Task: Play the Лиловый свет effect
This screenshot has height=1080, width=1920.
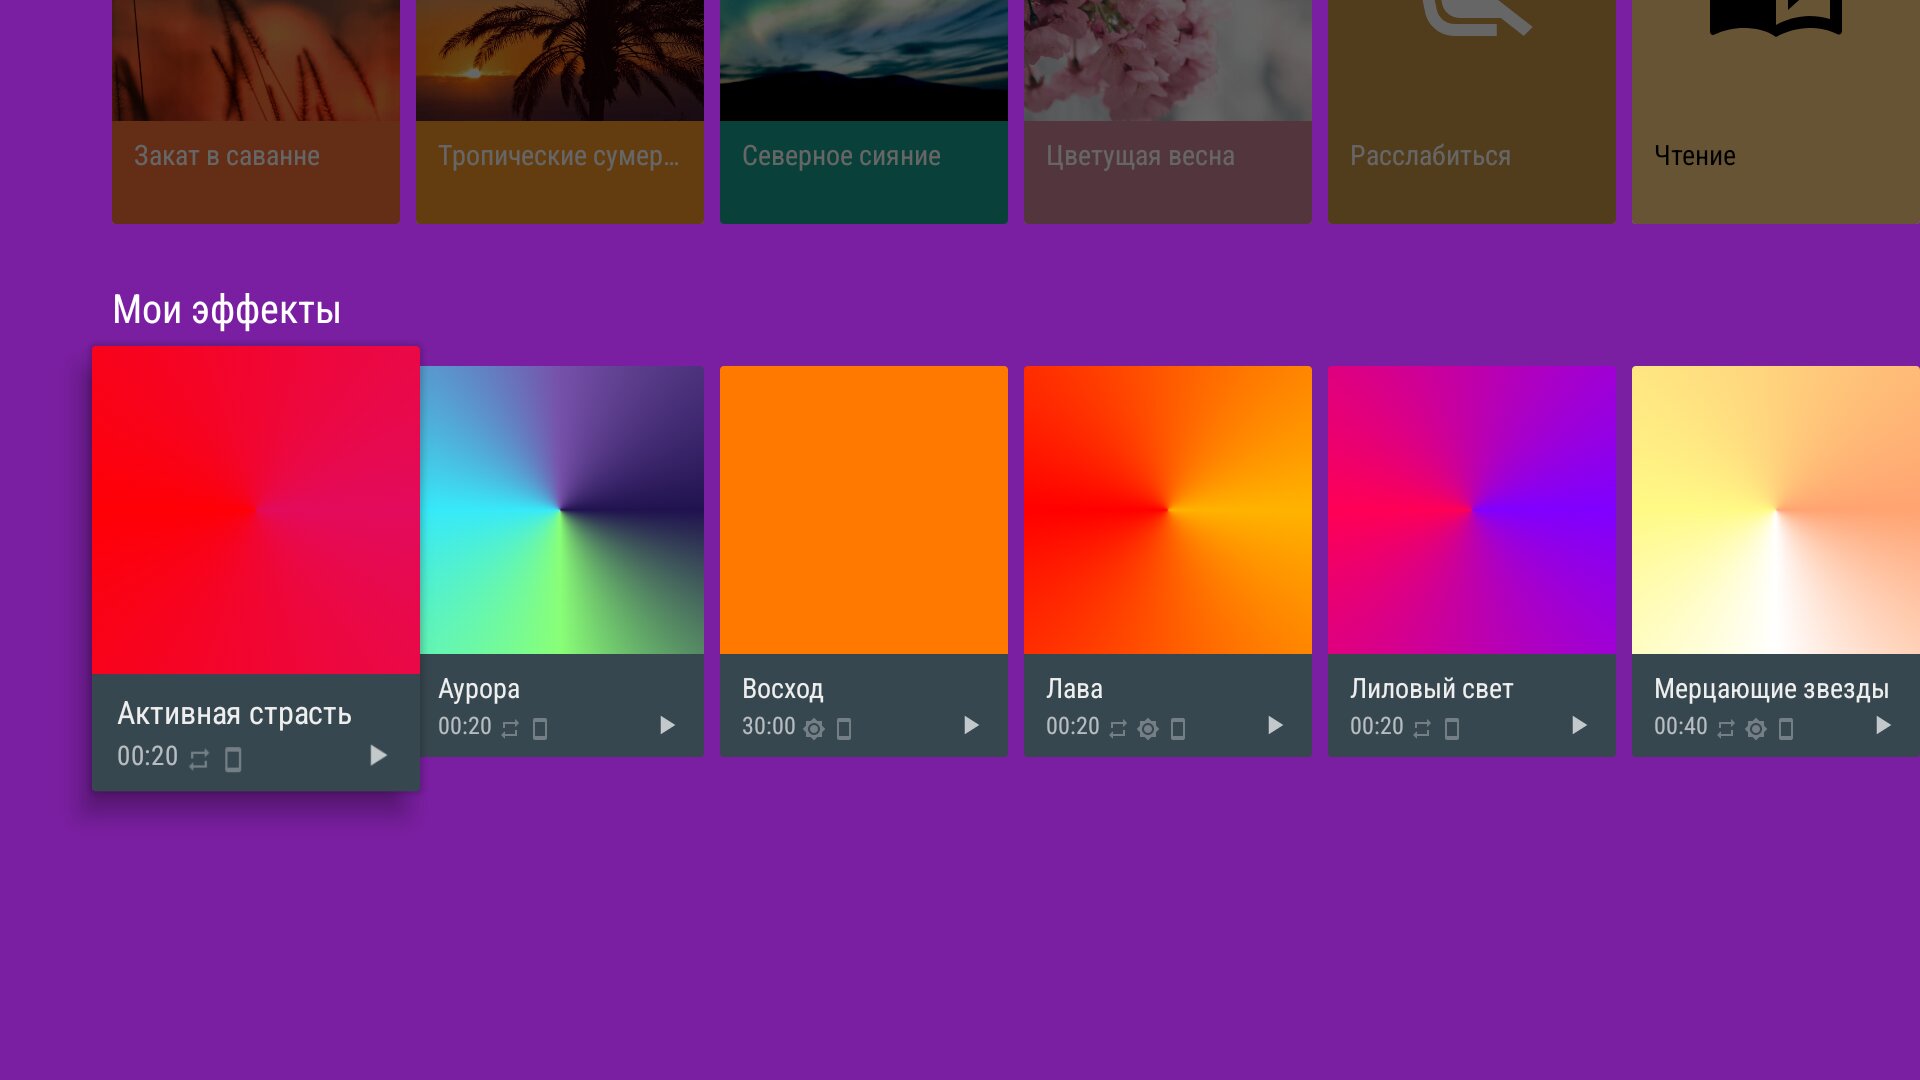Action: (x=1579, y=725)
